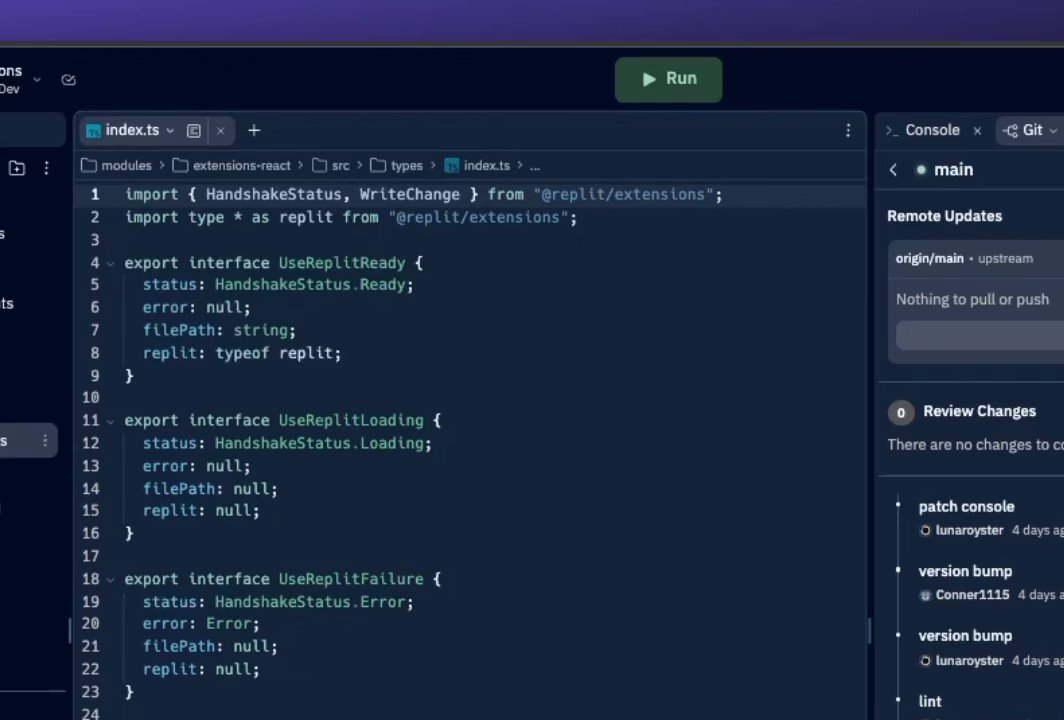This screenshot has width=1064, height=720.
Task: Click the breadcrumb ellipsis item
Action: (535, 166)
